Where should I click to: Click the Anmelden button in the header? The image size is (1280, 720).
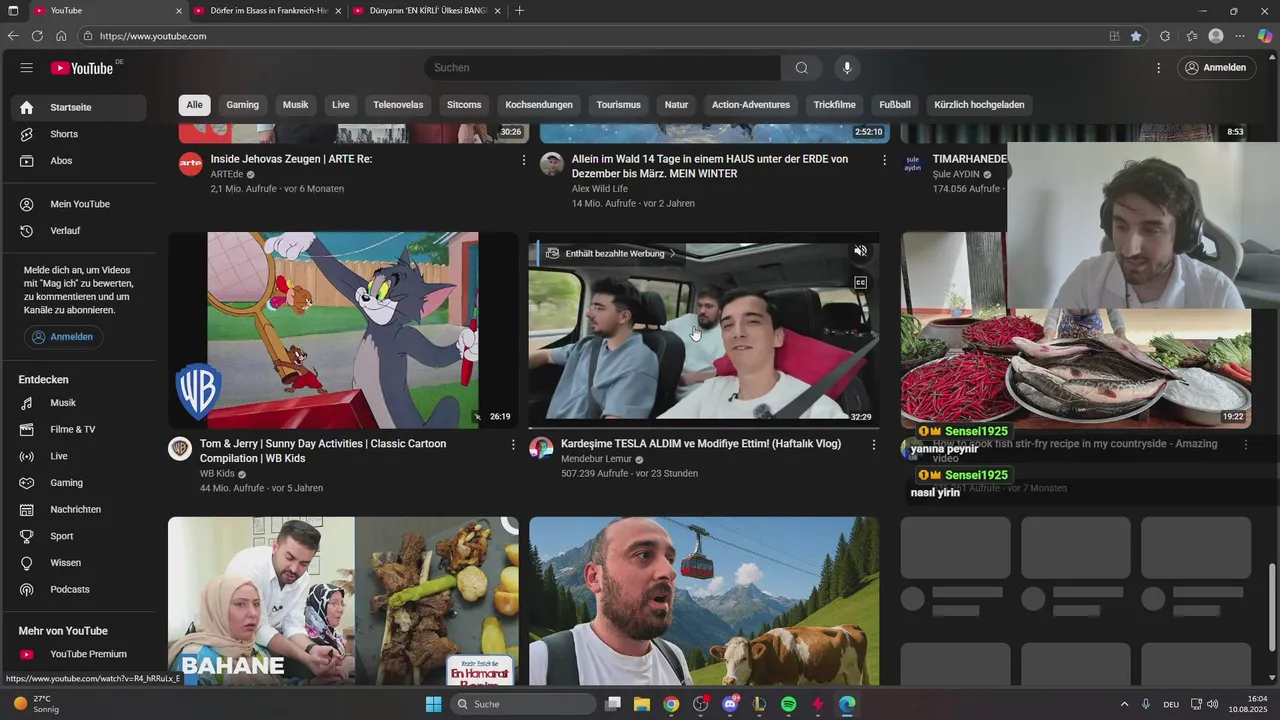click(1216, 68)
